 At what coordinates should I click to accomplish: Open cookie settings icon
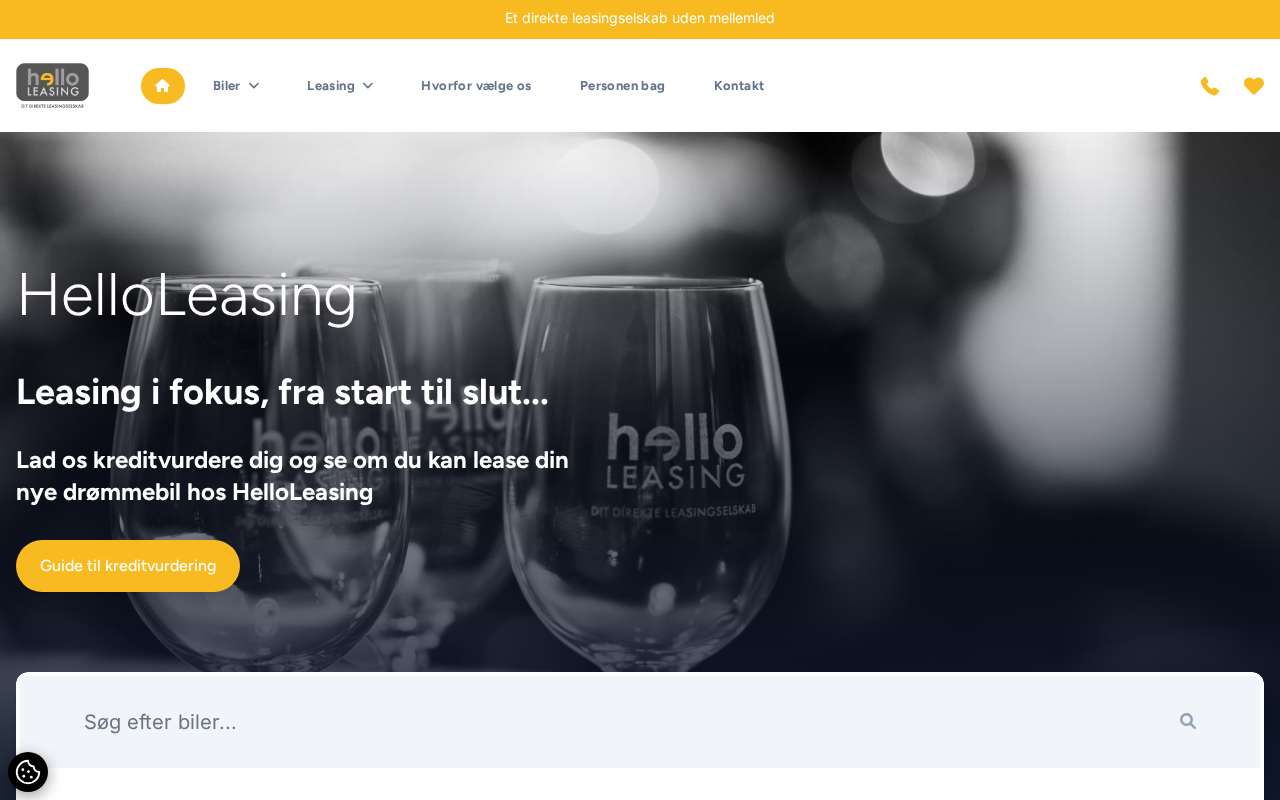(28, 772)
